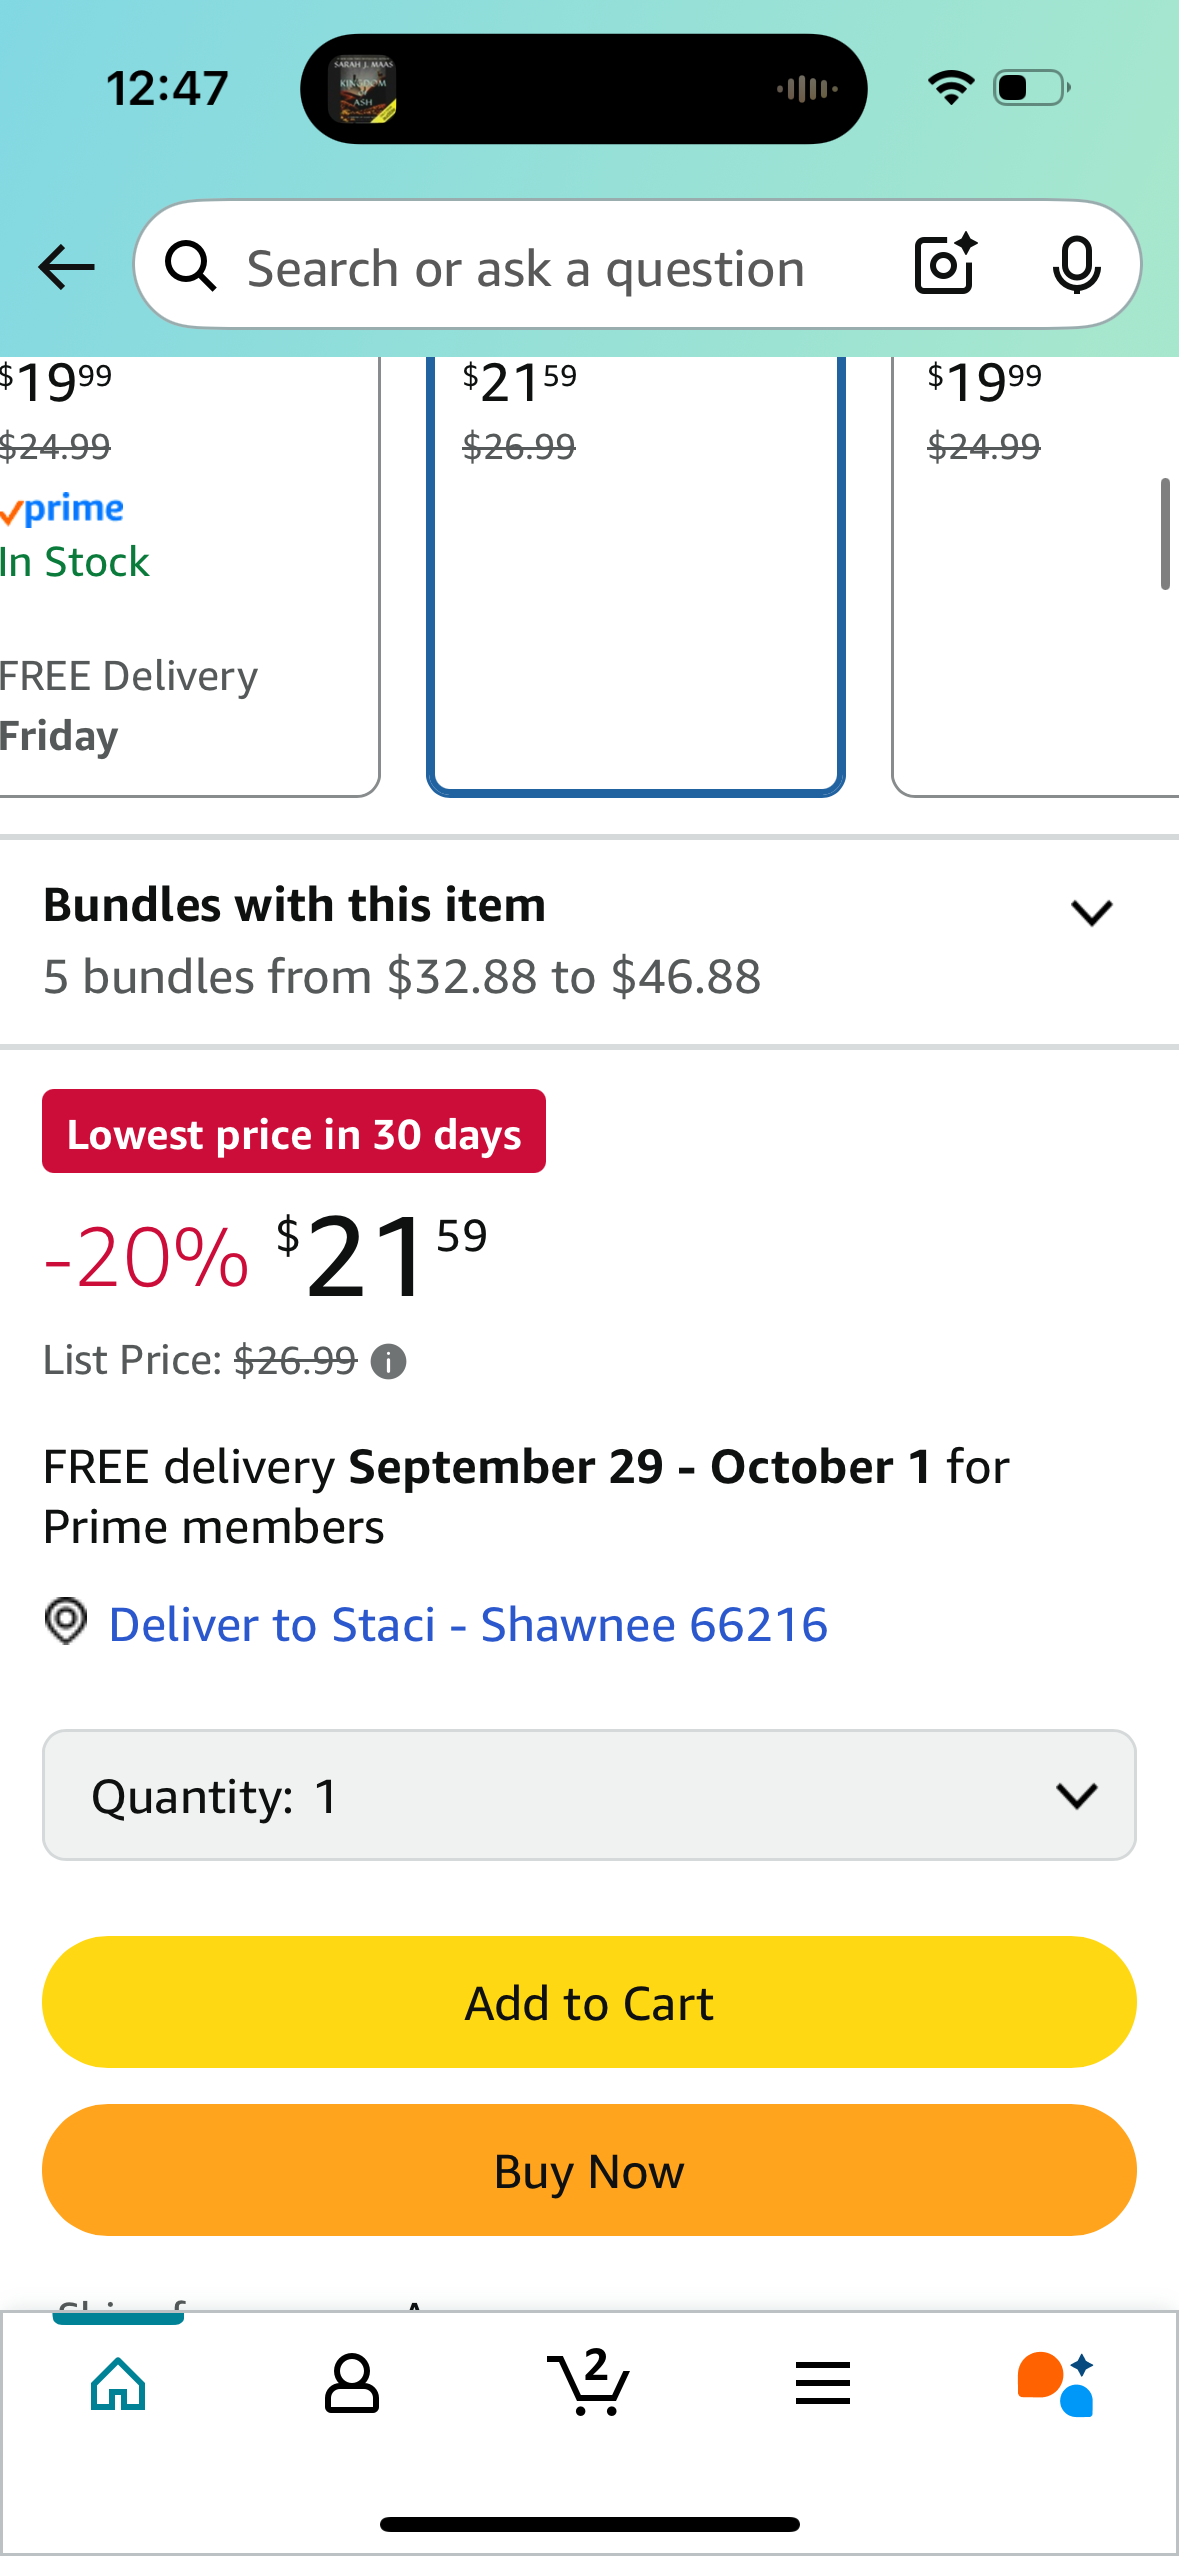Open the shopping cart with 2 items
The height and width of the screenshot is (2556, 1179).
(588, 2384)
